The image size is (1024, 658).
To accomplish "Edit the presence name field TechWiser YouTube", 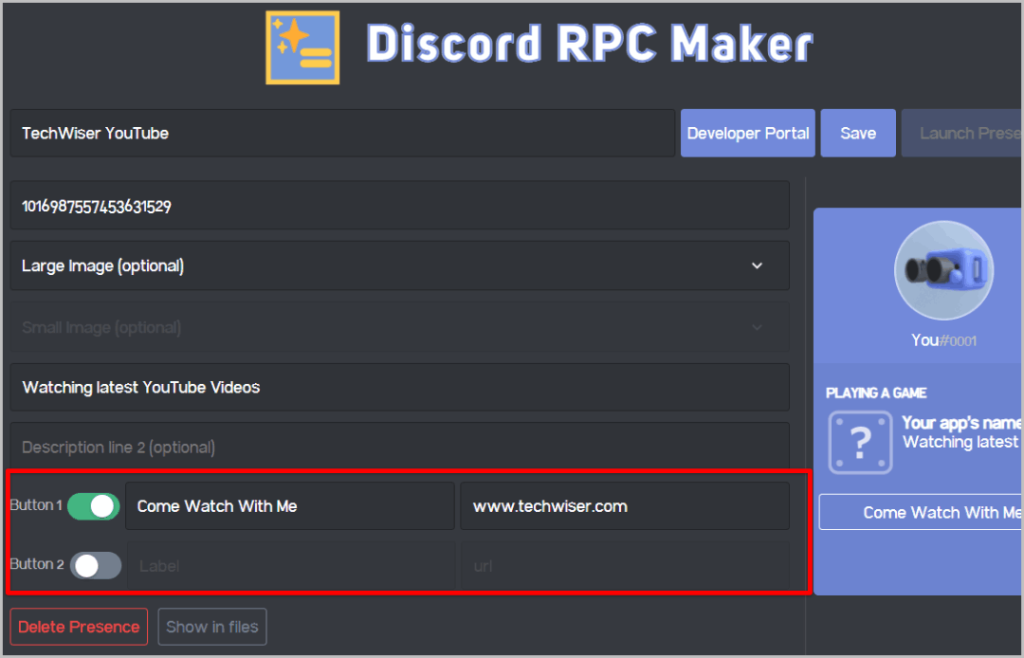I will click(342, 133).
